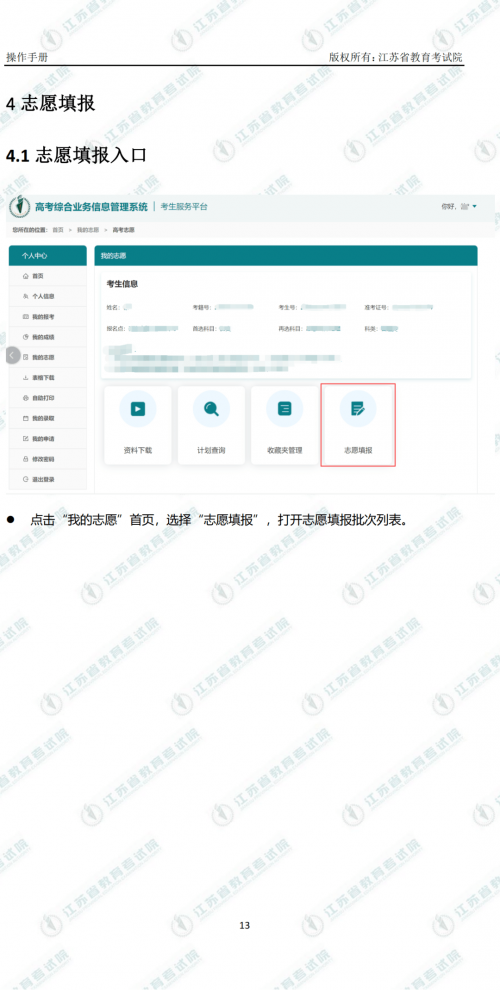Click the instruction sentence starting 点击“我的志愿”首页
The height and width of the screenshot is (990, 500).
[x=219, y=521]
